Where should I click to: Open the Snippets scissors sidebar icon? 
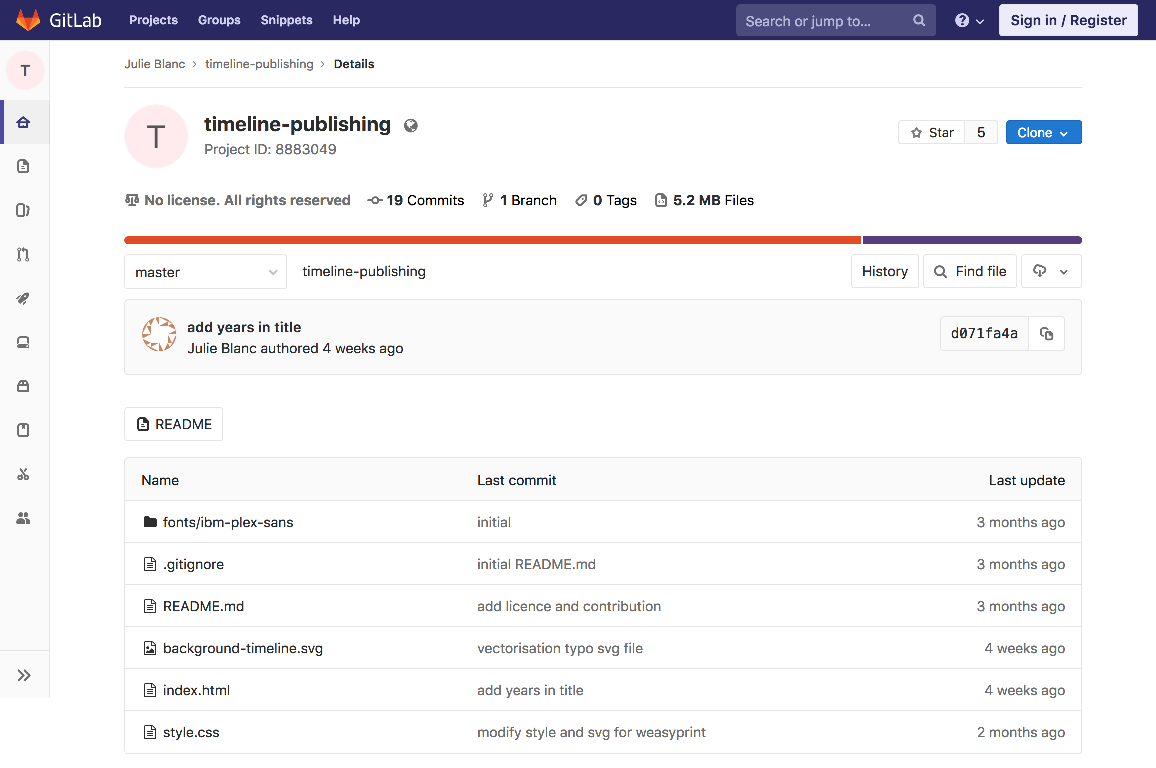pyautogui.click(x=24, y=474)
